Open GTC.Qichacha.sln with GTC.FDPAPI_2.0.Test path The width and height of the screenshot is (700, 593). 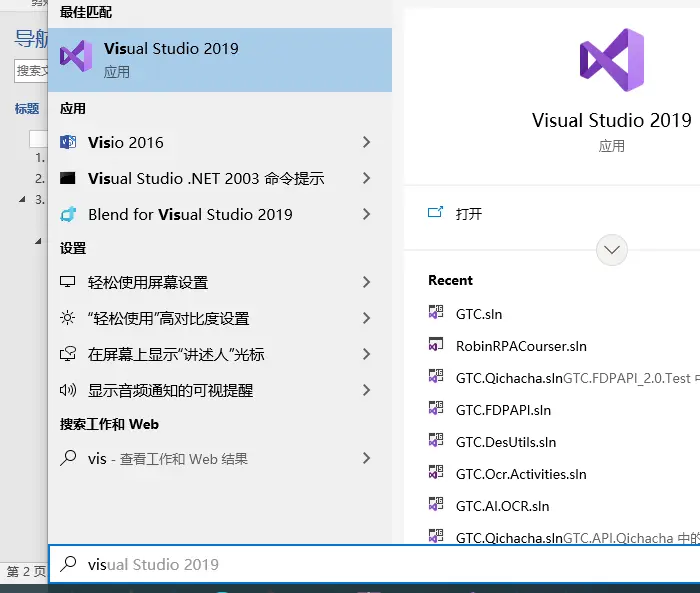578,378
